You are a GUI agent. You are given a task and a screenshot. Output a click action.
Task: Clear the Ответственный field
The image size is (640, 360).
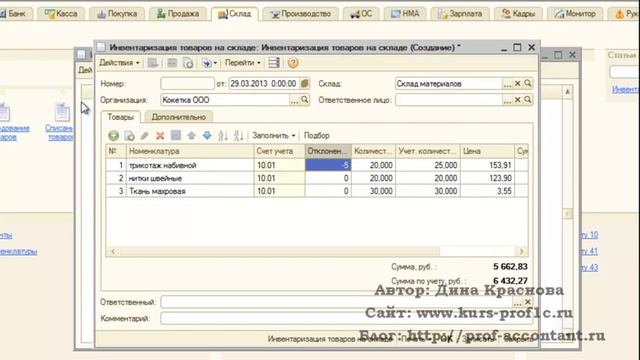527,302
